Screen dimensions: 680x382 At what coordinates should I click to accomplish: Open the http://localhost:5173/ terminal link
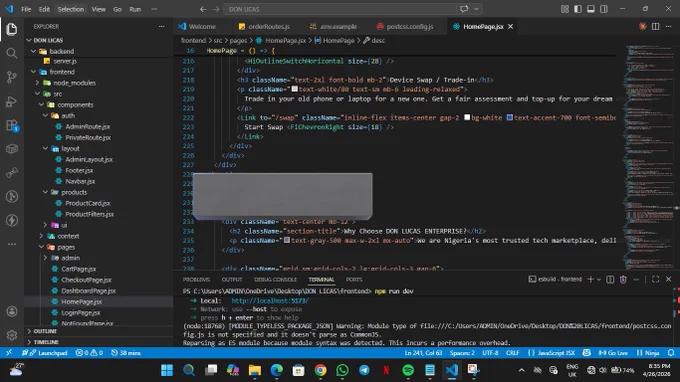270,300
